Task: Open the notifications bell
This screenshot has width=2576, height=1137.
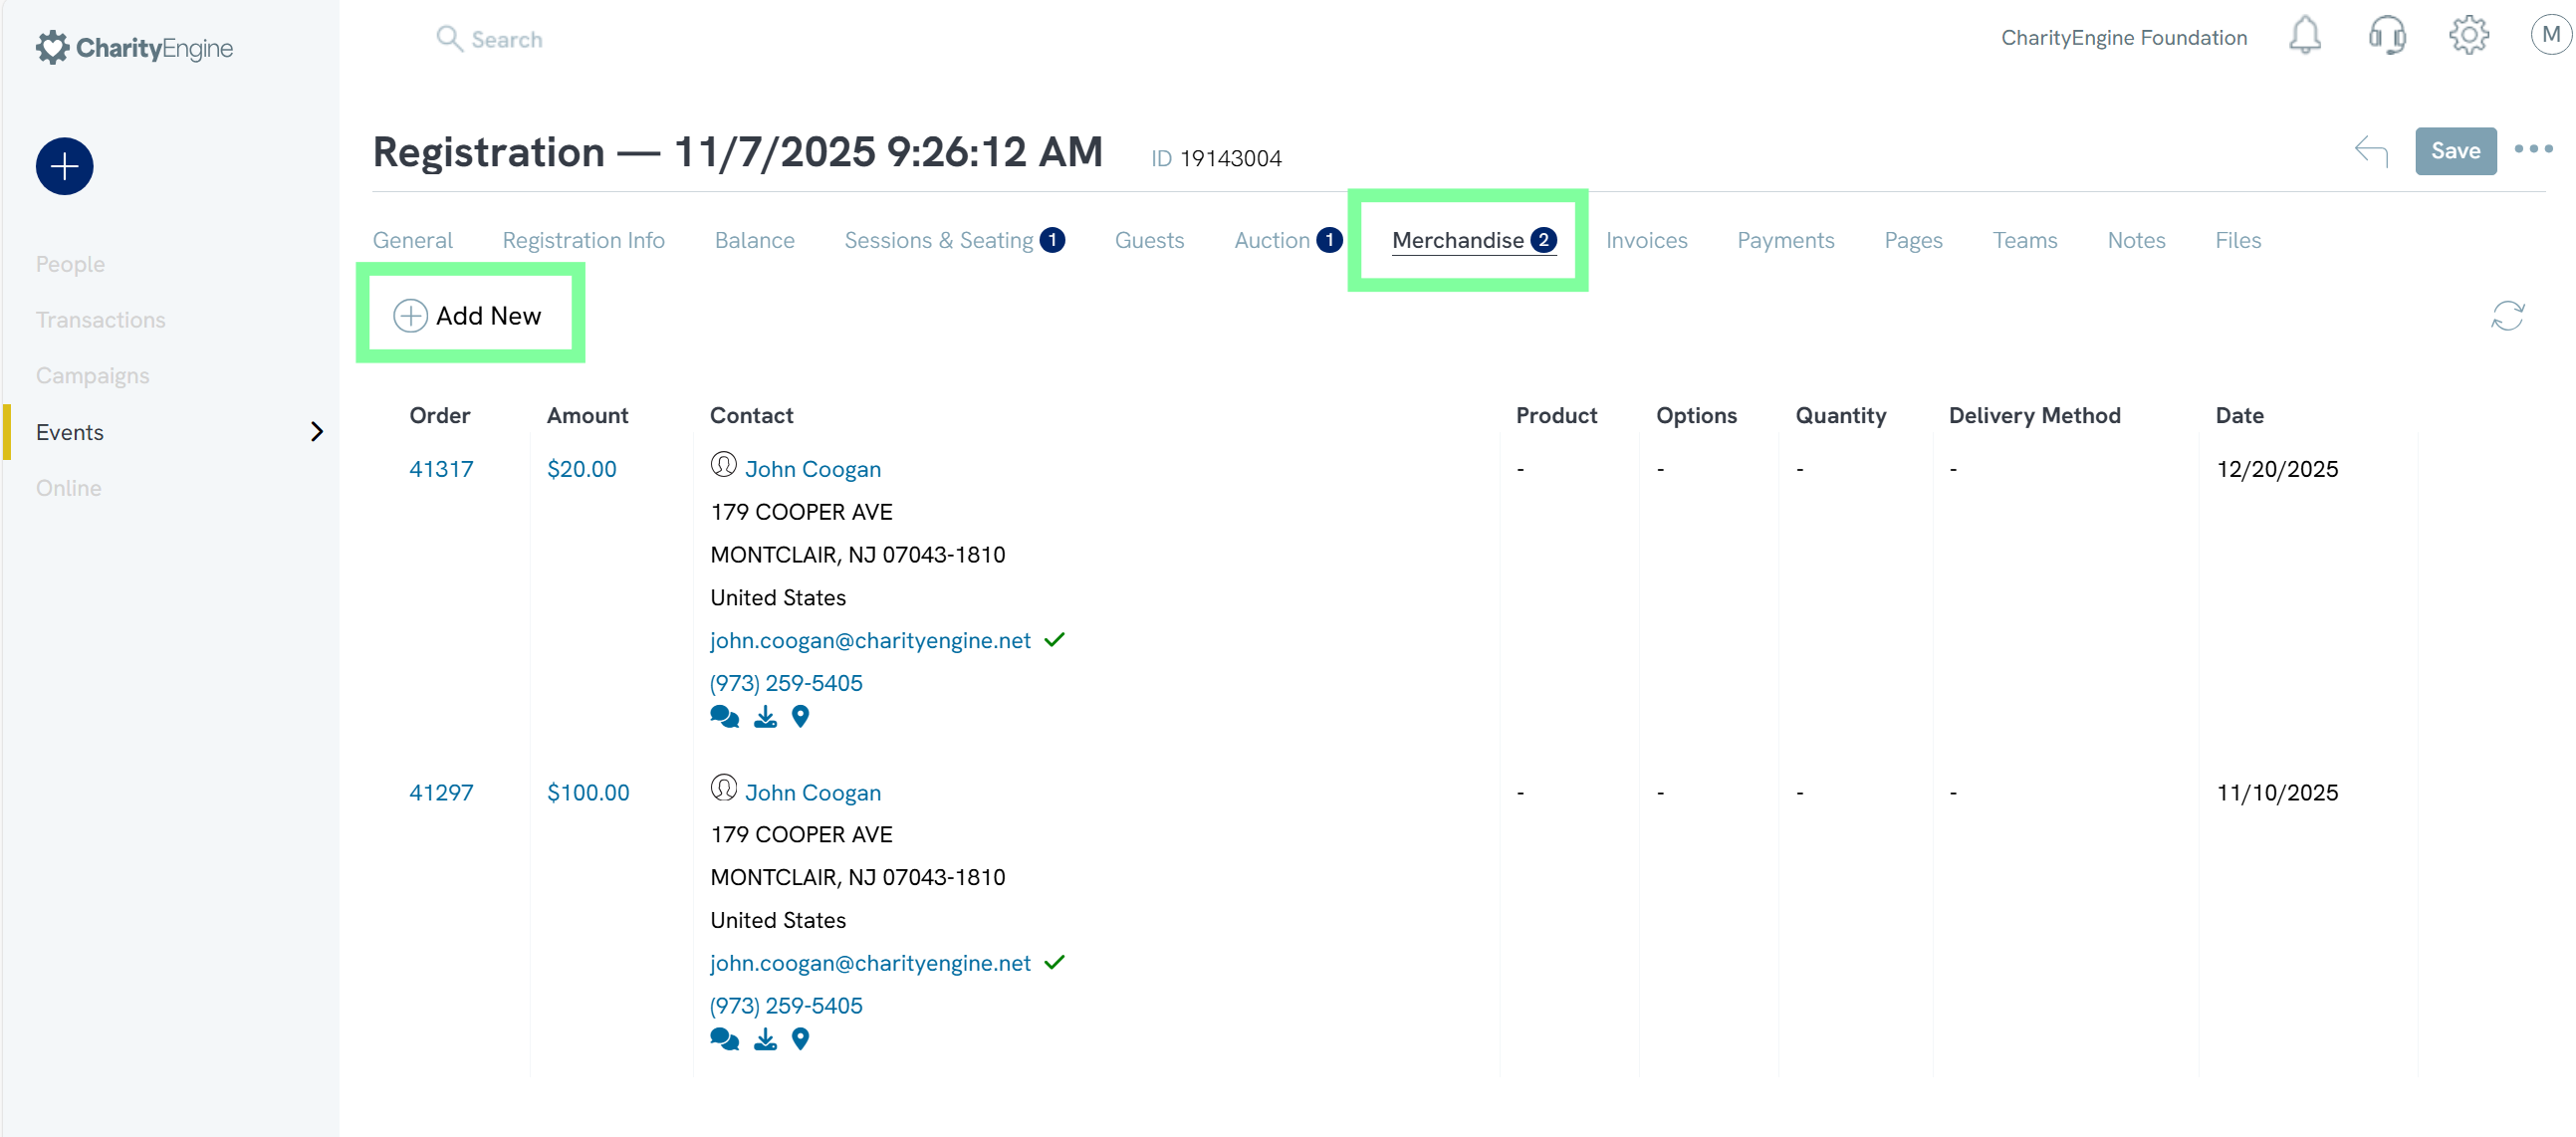Action: click(2304, 36)
